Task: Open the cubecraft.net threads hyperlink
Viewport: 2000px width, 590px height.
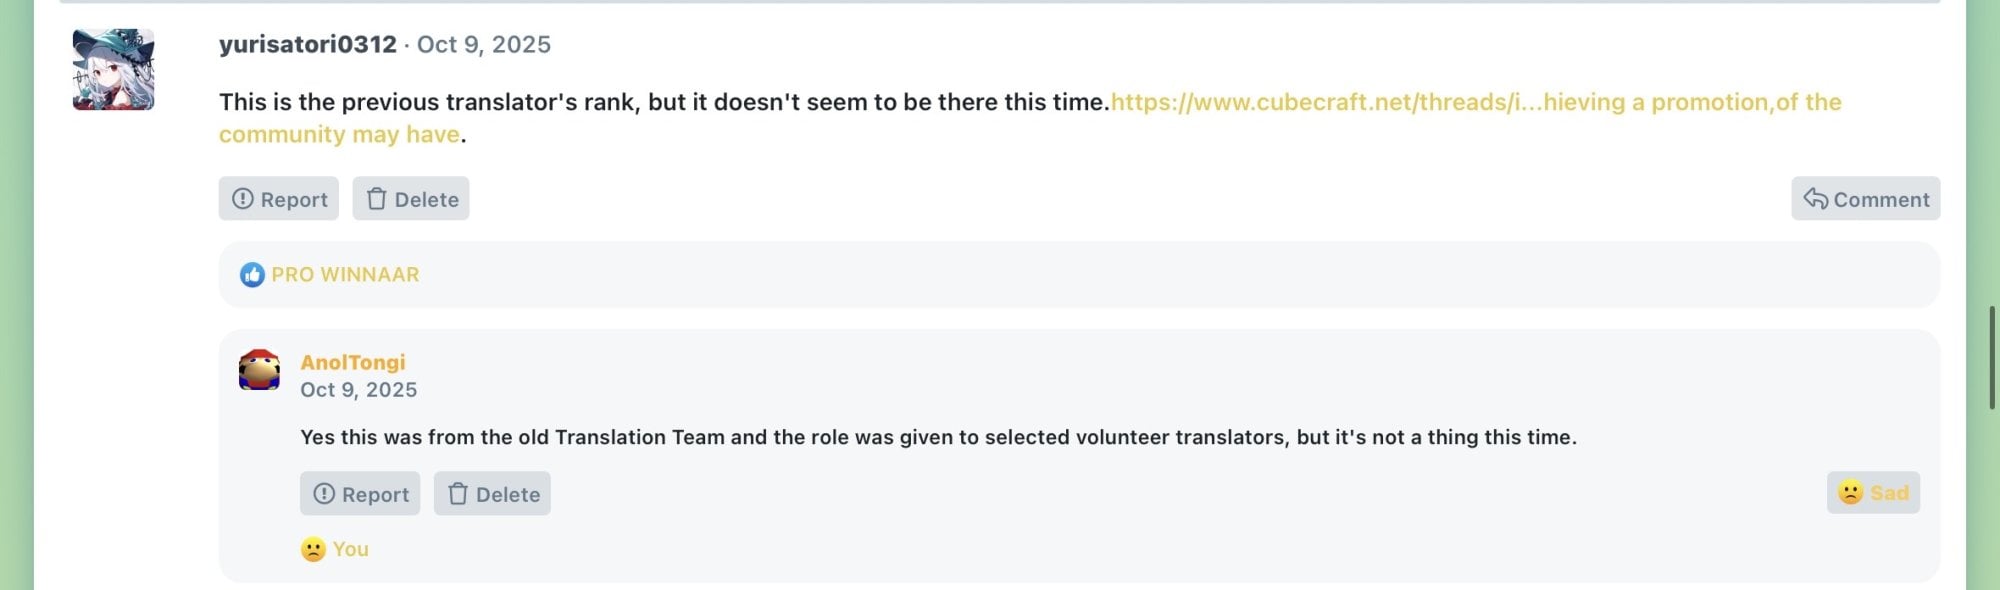Action: (1030, 117)
